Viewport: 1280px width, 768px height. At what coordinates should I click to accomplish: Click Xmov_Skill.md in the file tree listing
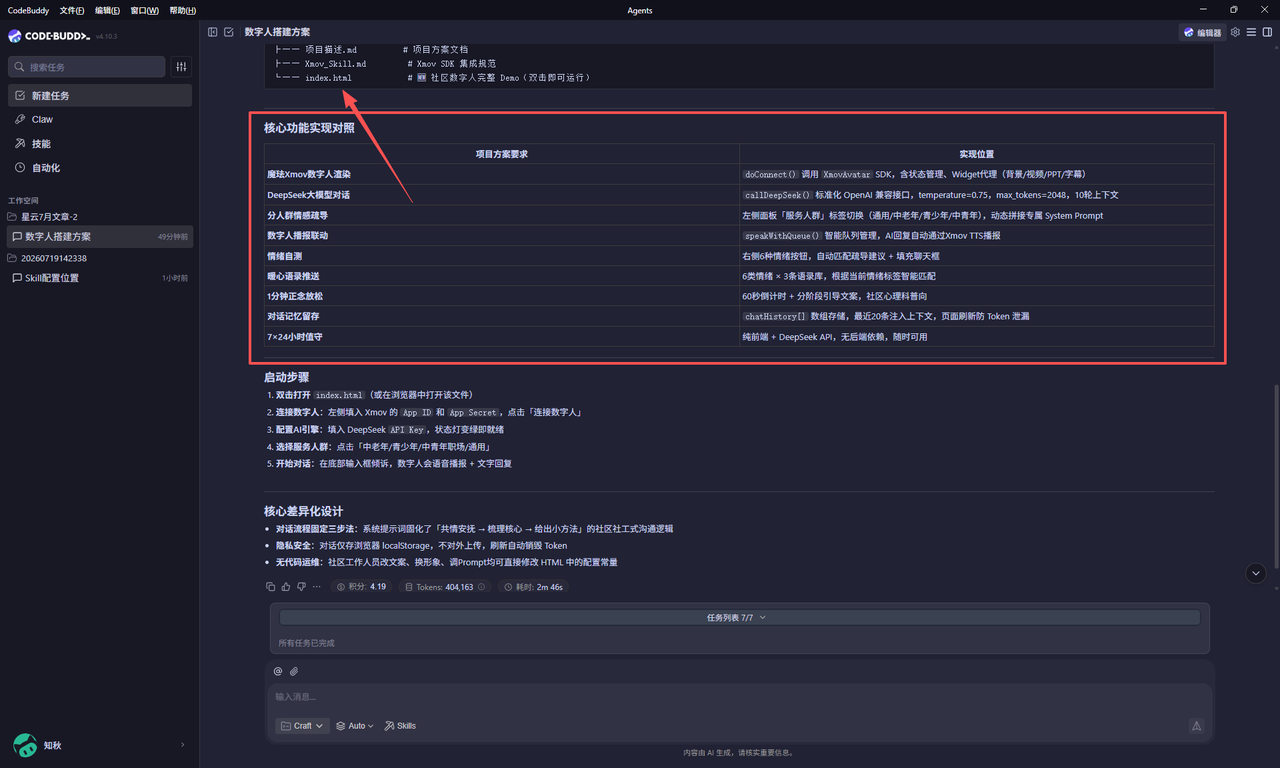(335, 64)
